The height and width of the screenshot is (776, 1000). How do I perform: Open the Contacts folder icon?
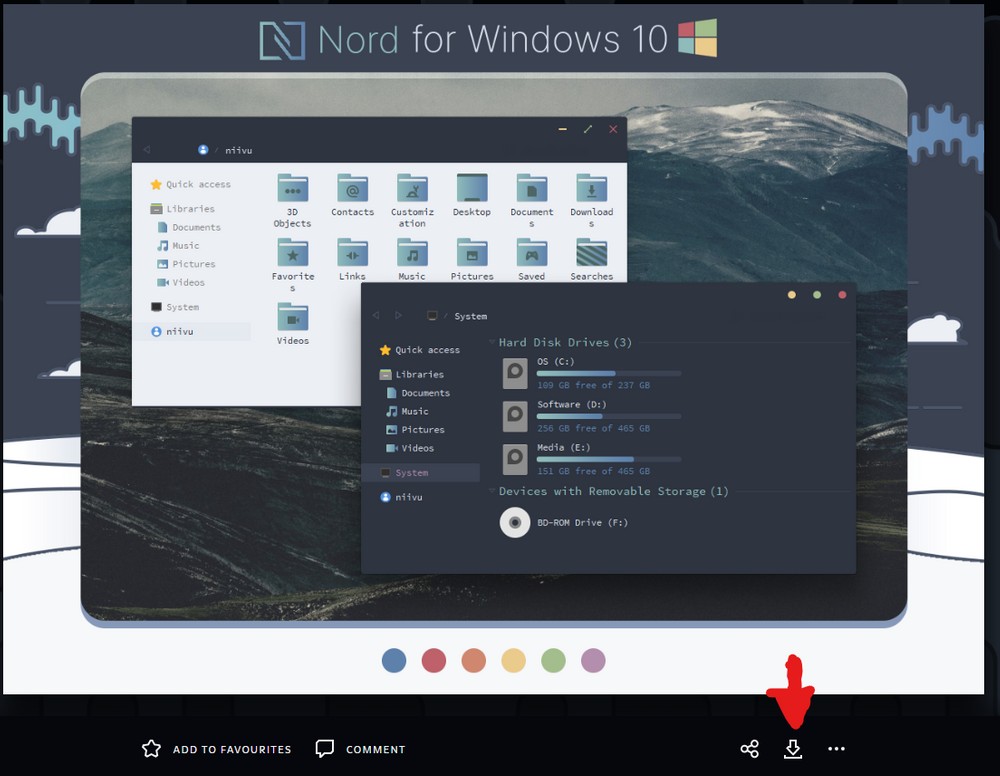352,189
